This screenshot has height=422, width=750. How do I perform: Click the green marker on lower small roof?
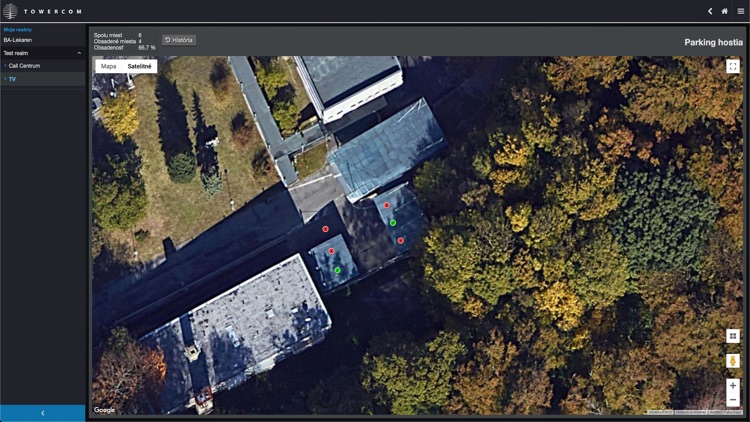337,270
